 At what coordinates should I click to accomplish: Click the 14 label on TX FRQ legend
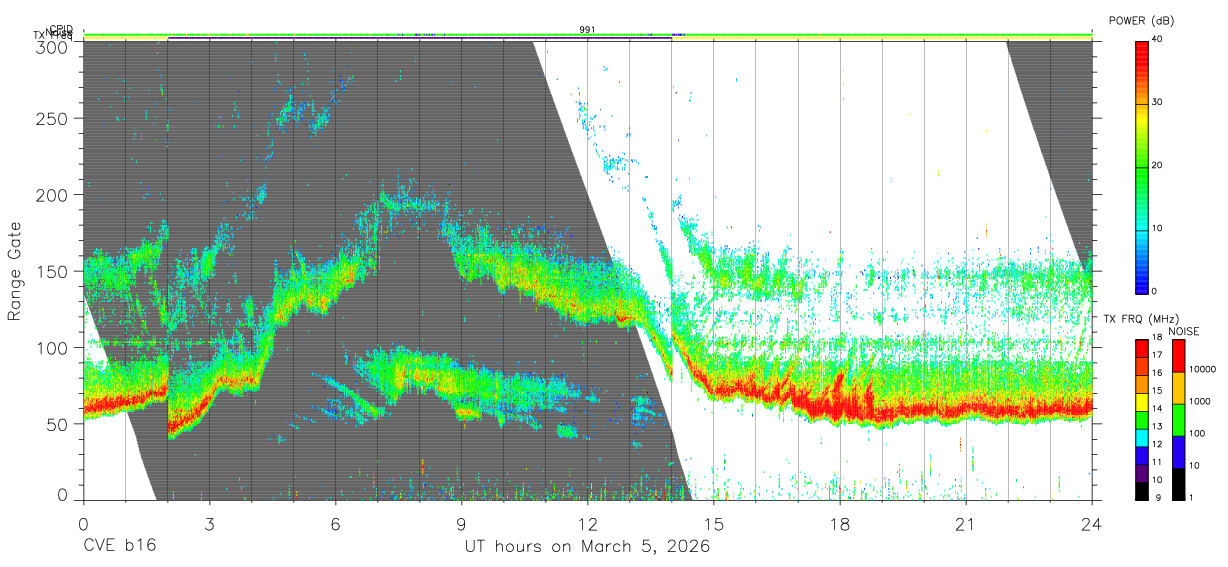click(1158, 408)
